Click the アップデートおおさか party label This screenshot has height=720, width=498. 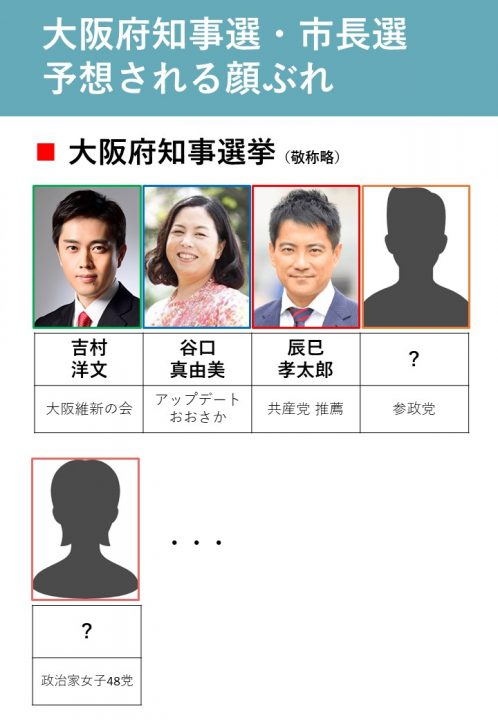pyautogui.click(x=197, y=408)
